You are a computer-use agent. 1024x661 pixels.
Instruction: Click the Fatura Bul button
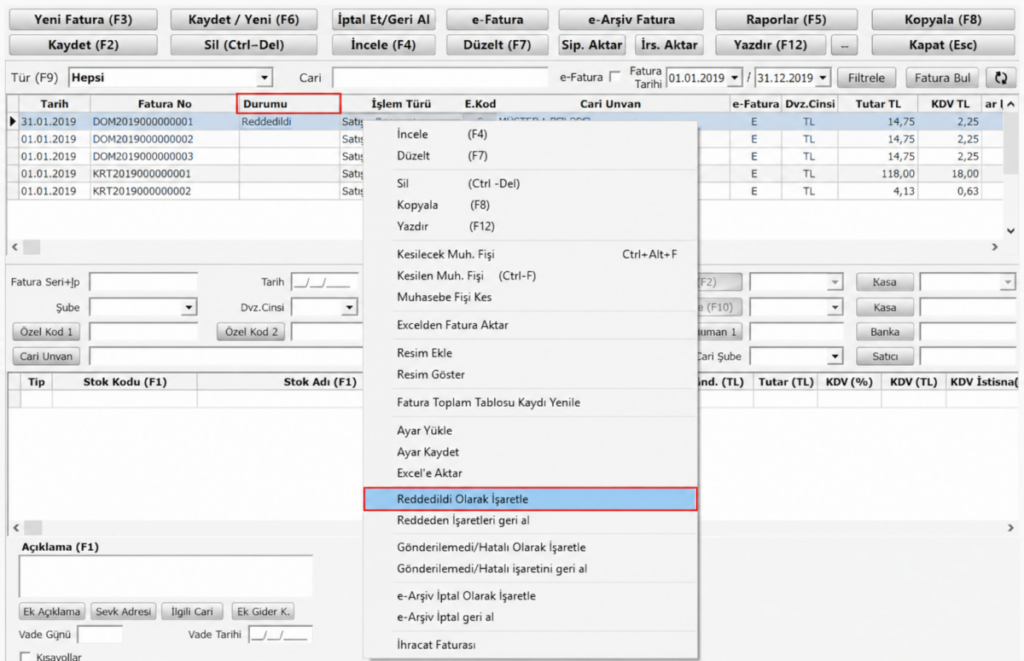(x=942, y=78)
